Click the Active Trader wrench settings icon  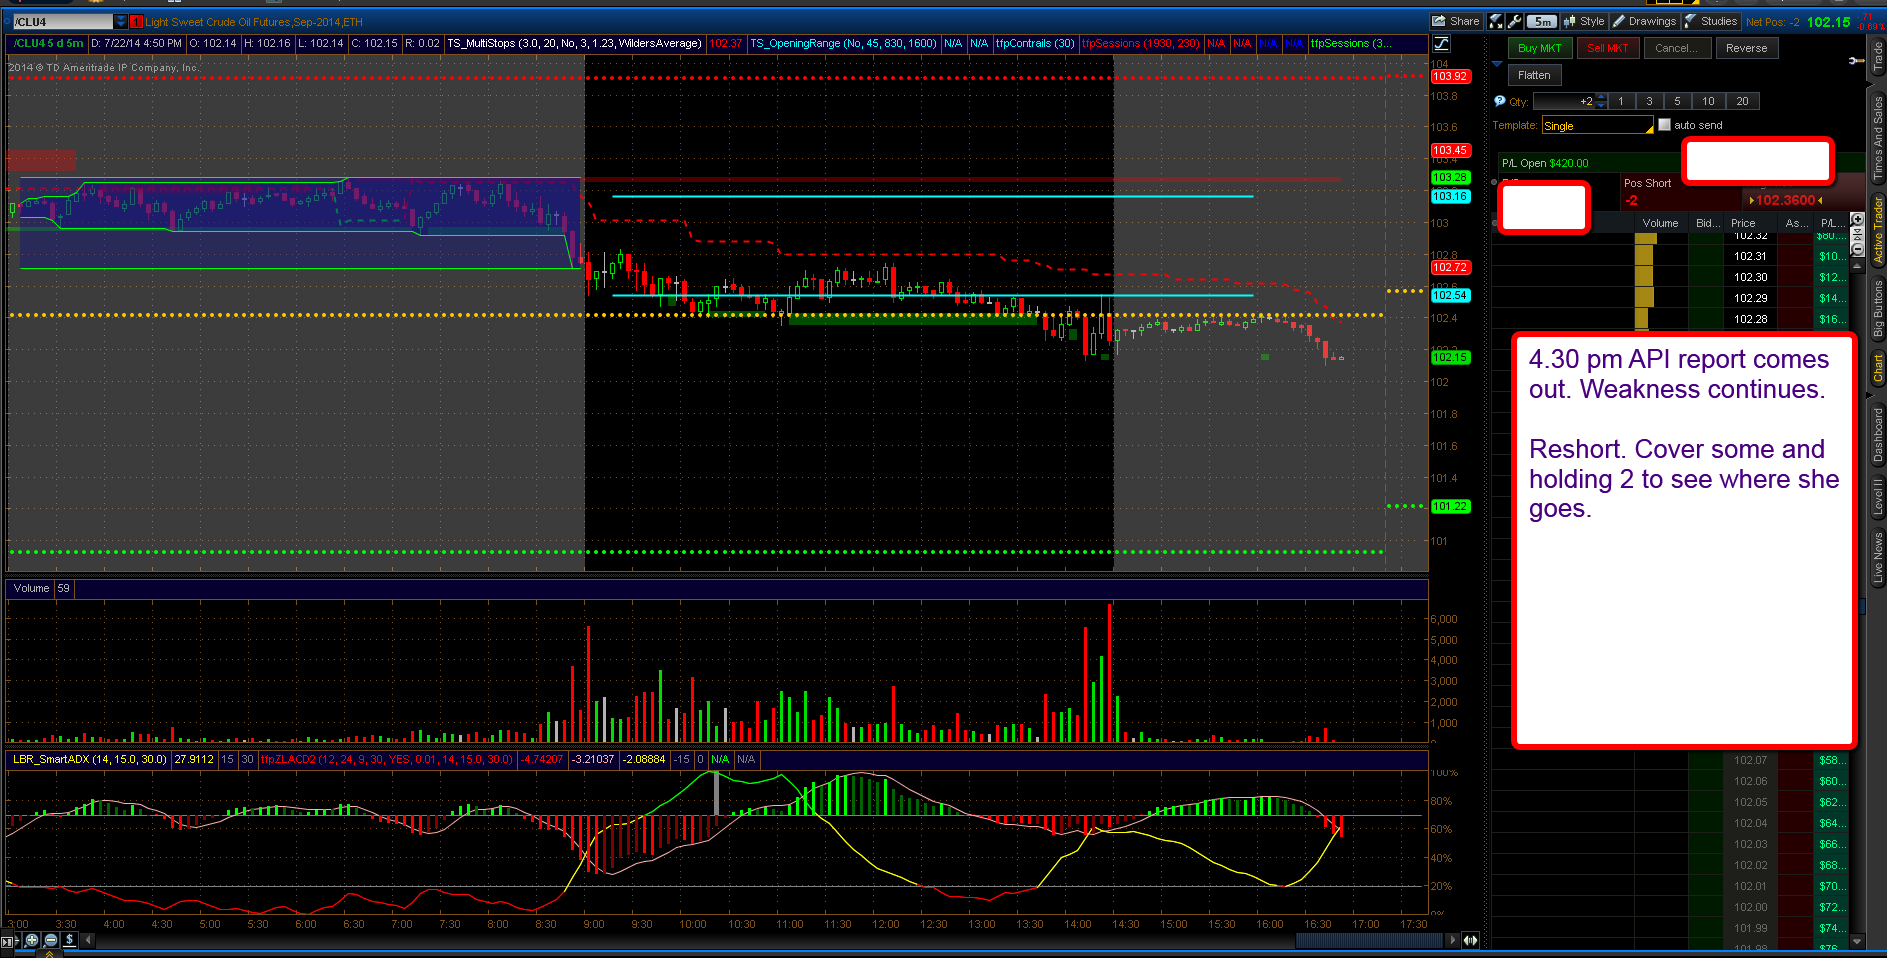coord(1856,61)
